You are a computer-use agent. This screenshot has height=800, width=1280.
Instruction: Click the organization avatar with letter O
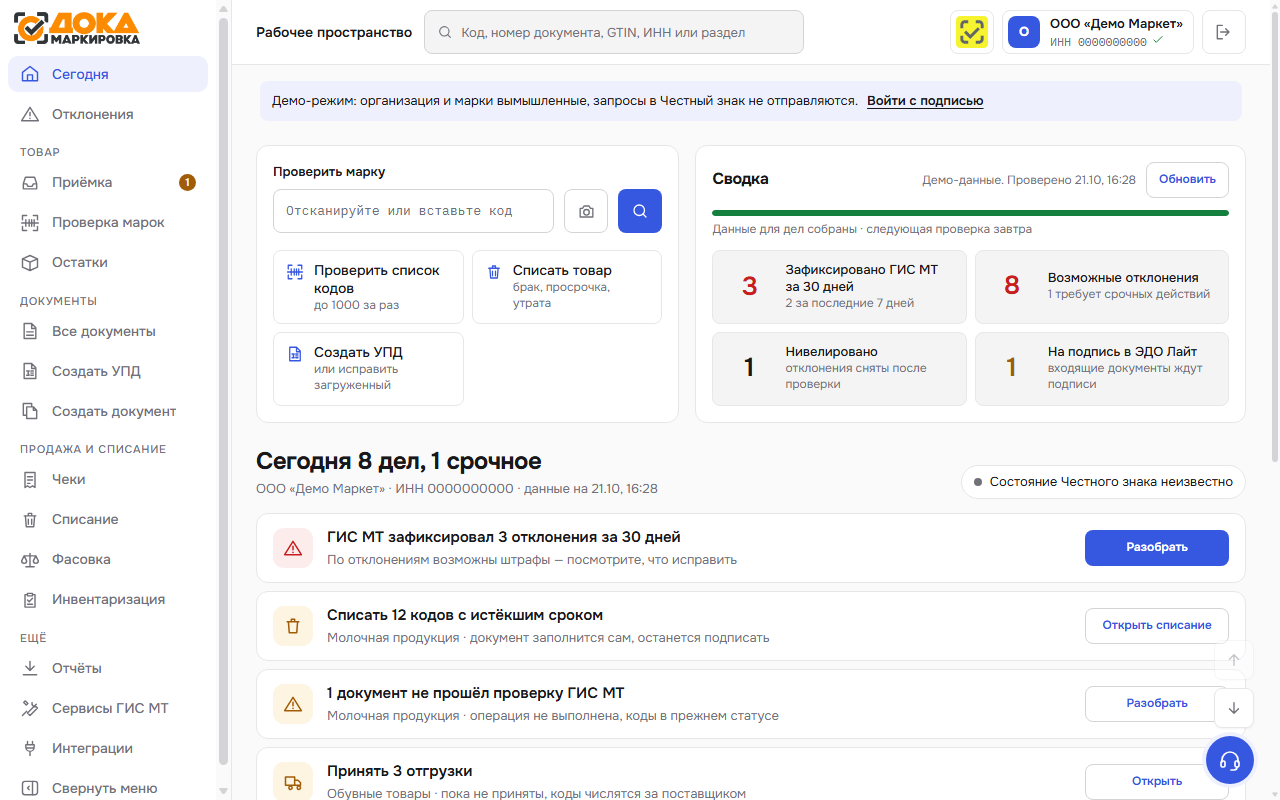[x=1024, y=32]
